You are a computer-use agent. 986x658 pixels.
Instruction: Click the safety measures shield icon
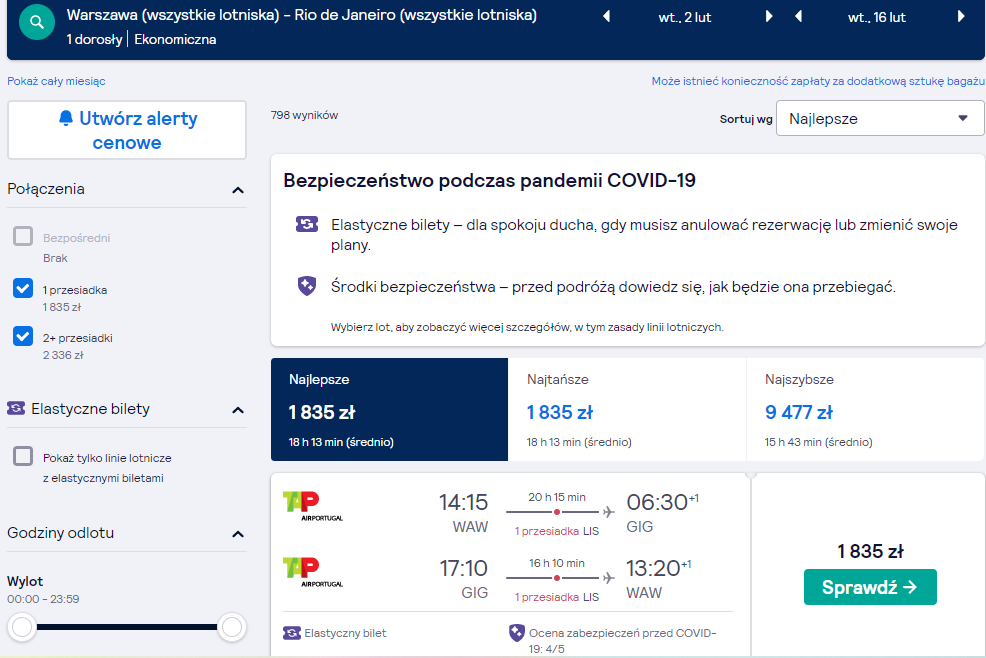tap(307, 286)
